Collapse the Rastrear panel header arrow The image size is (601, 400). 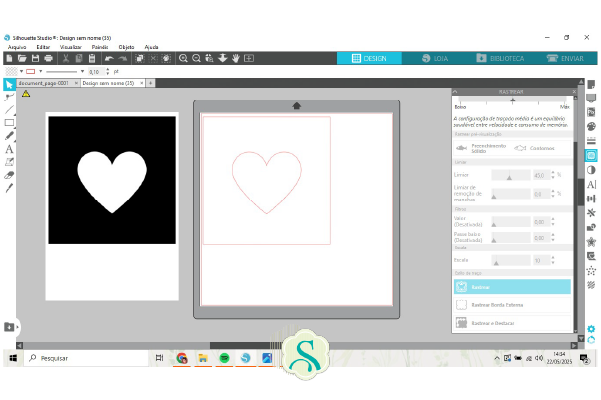coord(455,92)
